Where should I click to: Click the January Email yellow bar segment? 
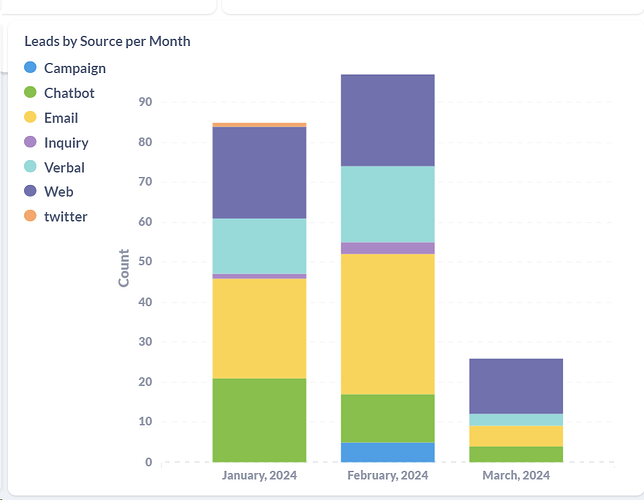[x=259, y=328]
